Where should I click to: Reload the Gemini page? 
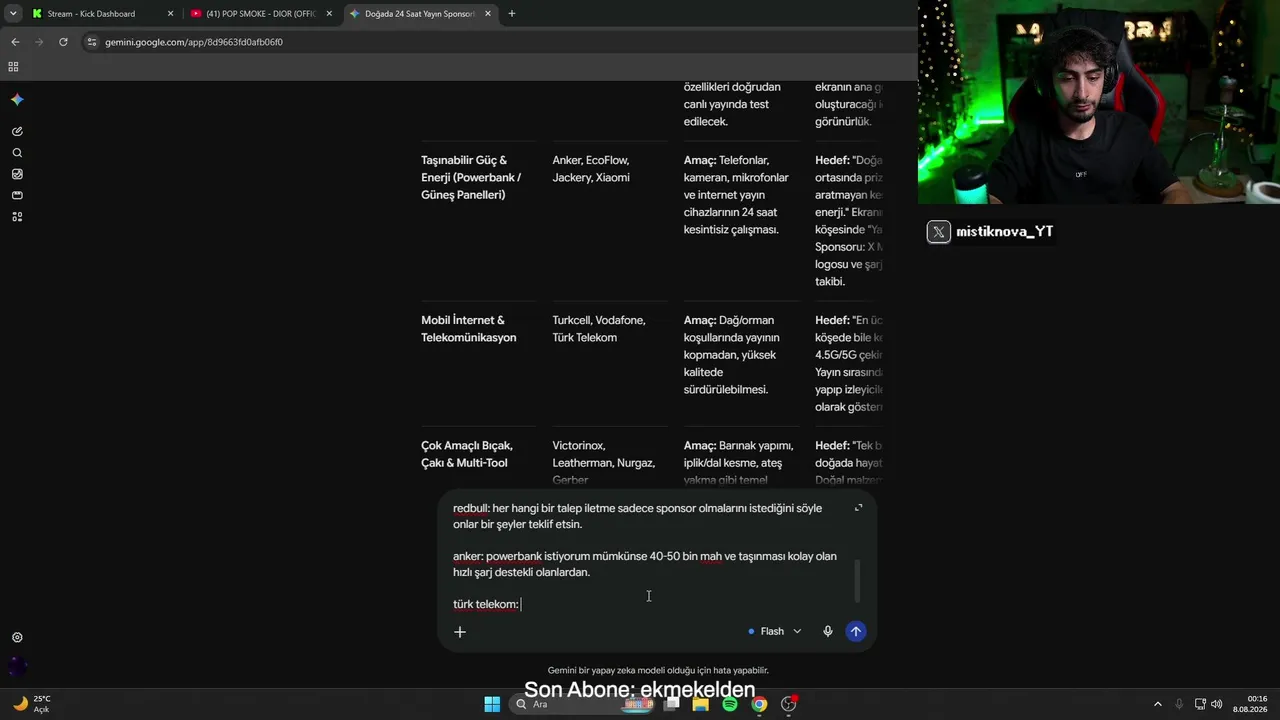tap(63, 42)
